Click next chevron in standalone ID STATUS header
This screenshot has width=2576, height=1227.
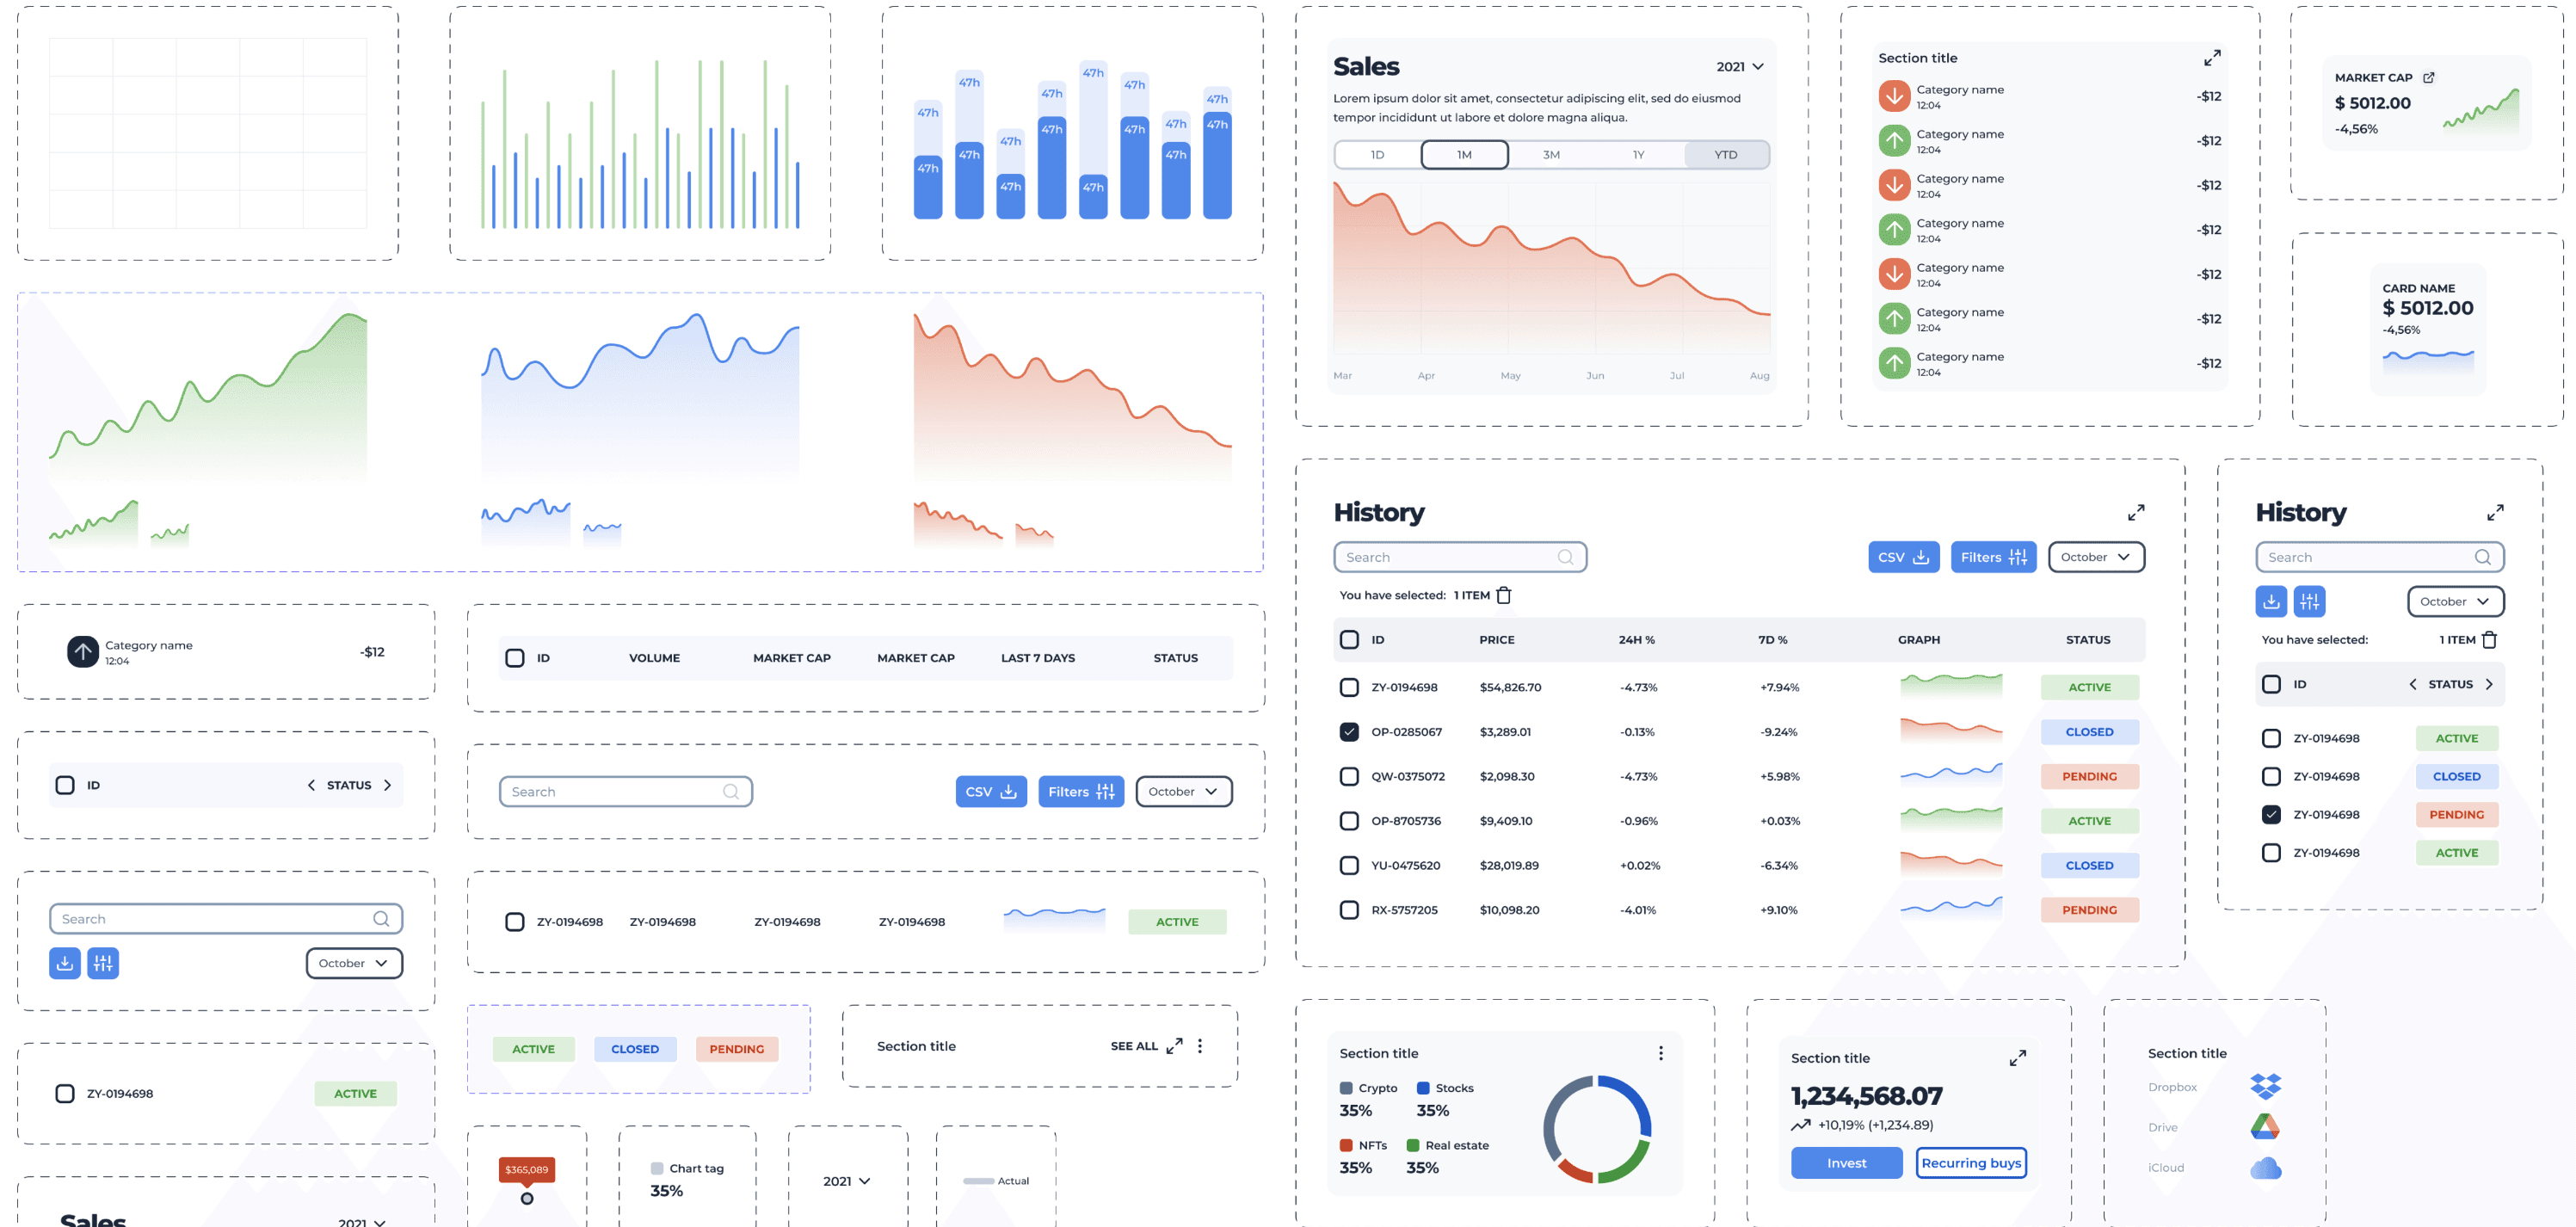pyautogui.click(x=387, y=785)
